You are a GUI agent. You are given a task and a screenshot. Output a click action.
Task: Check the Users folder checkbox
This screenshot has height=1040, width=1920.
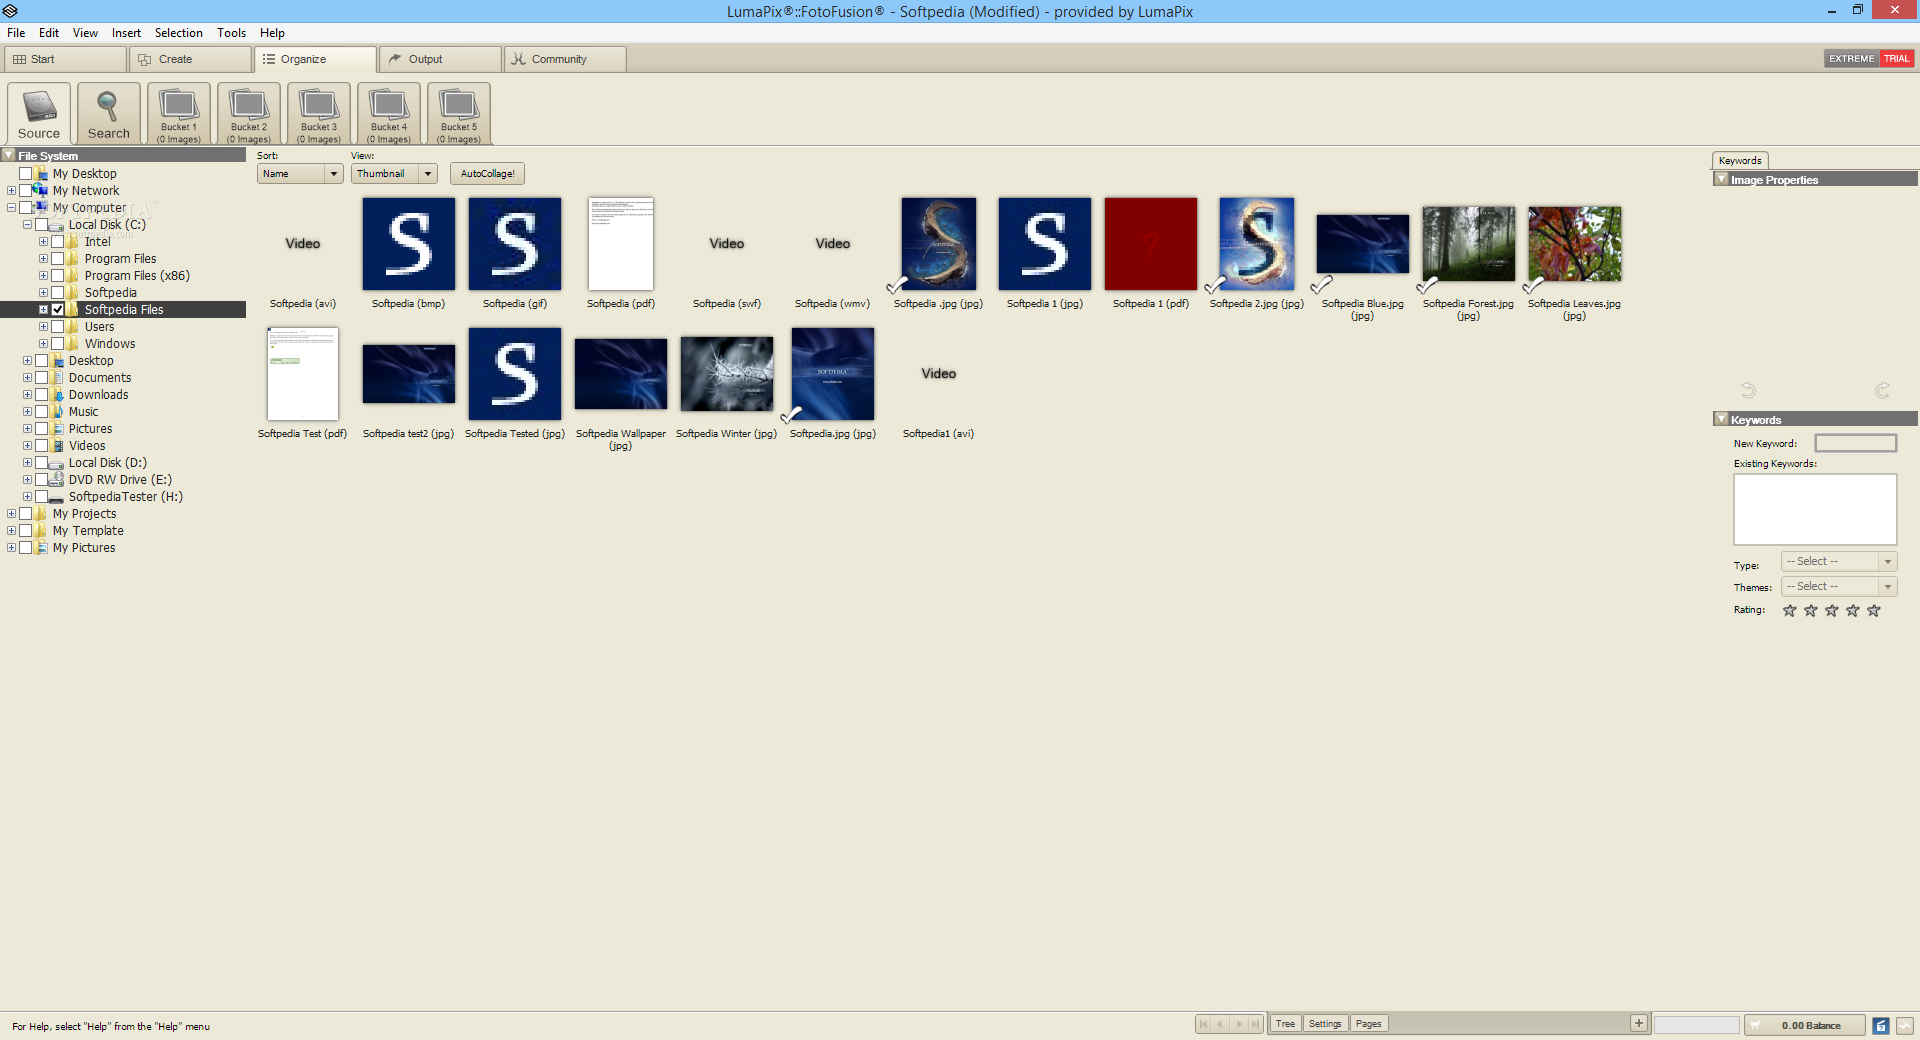pyautogui.click(x=58, y=327)
